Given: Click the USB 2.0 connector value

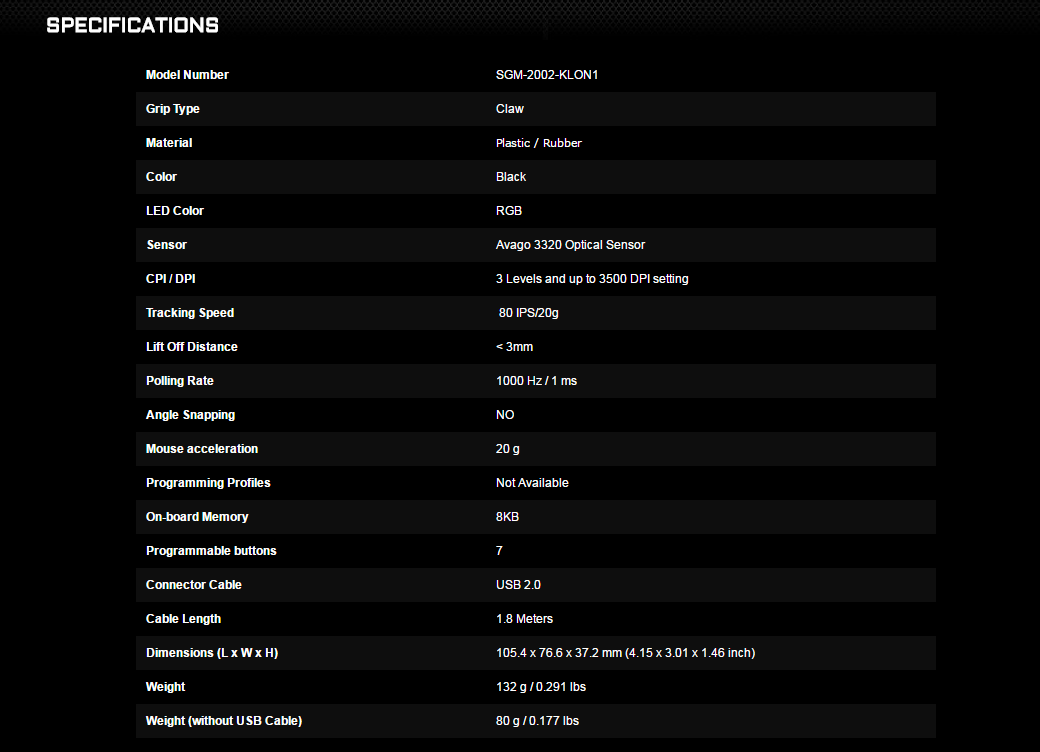Looking at the screenshot, I should (518, 585).
